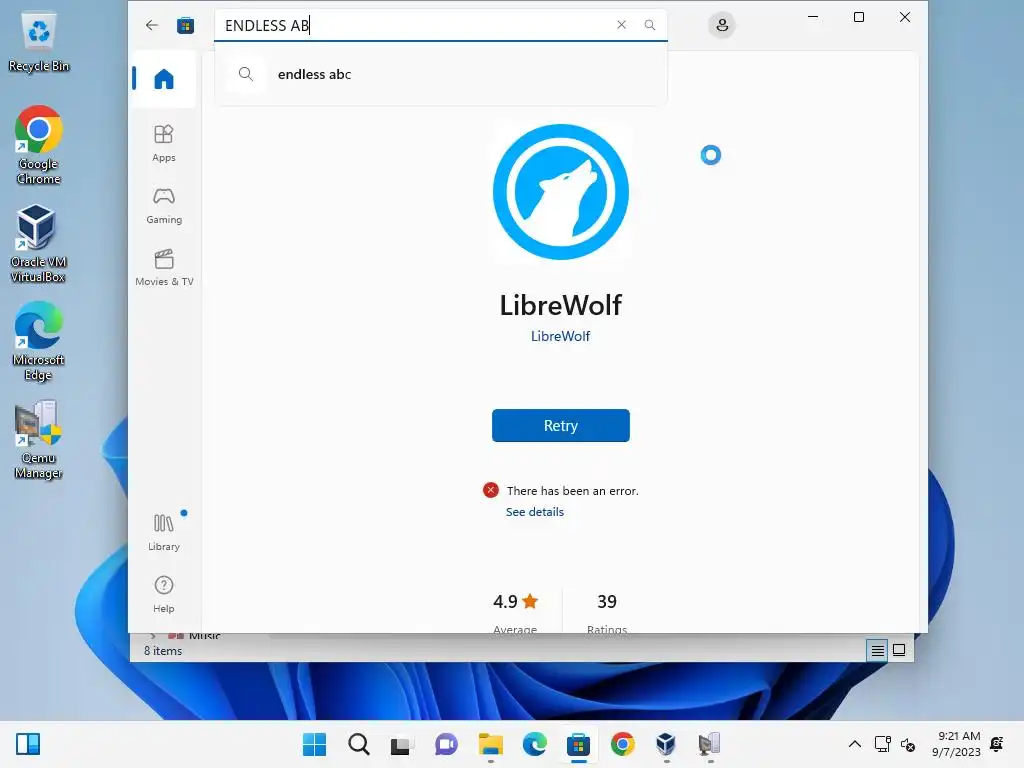This screenshot has height=768, width=1024.
Task: Click '8 items' in File Explorer status bar
Action: click(x=163, y=651)
